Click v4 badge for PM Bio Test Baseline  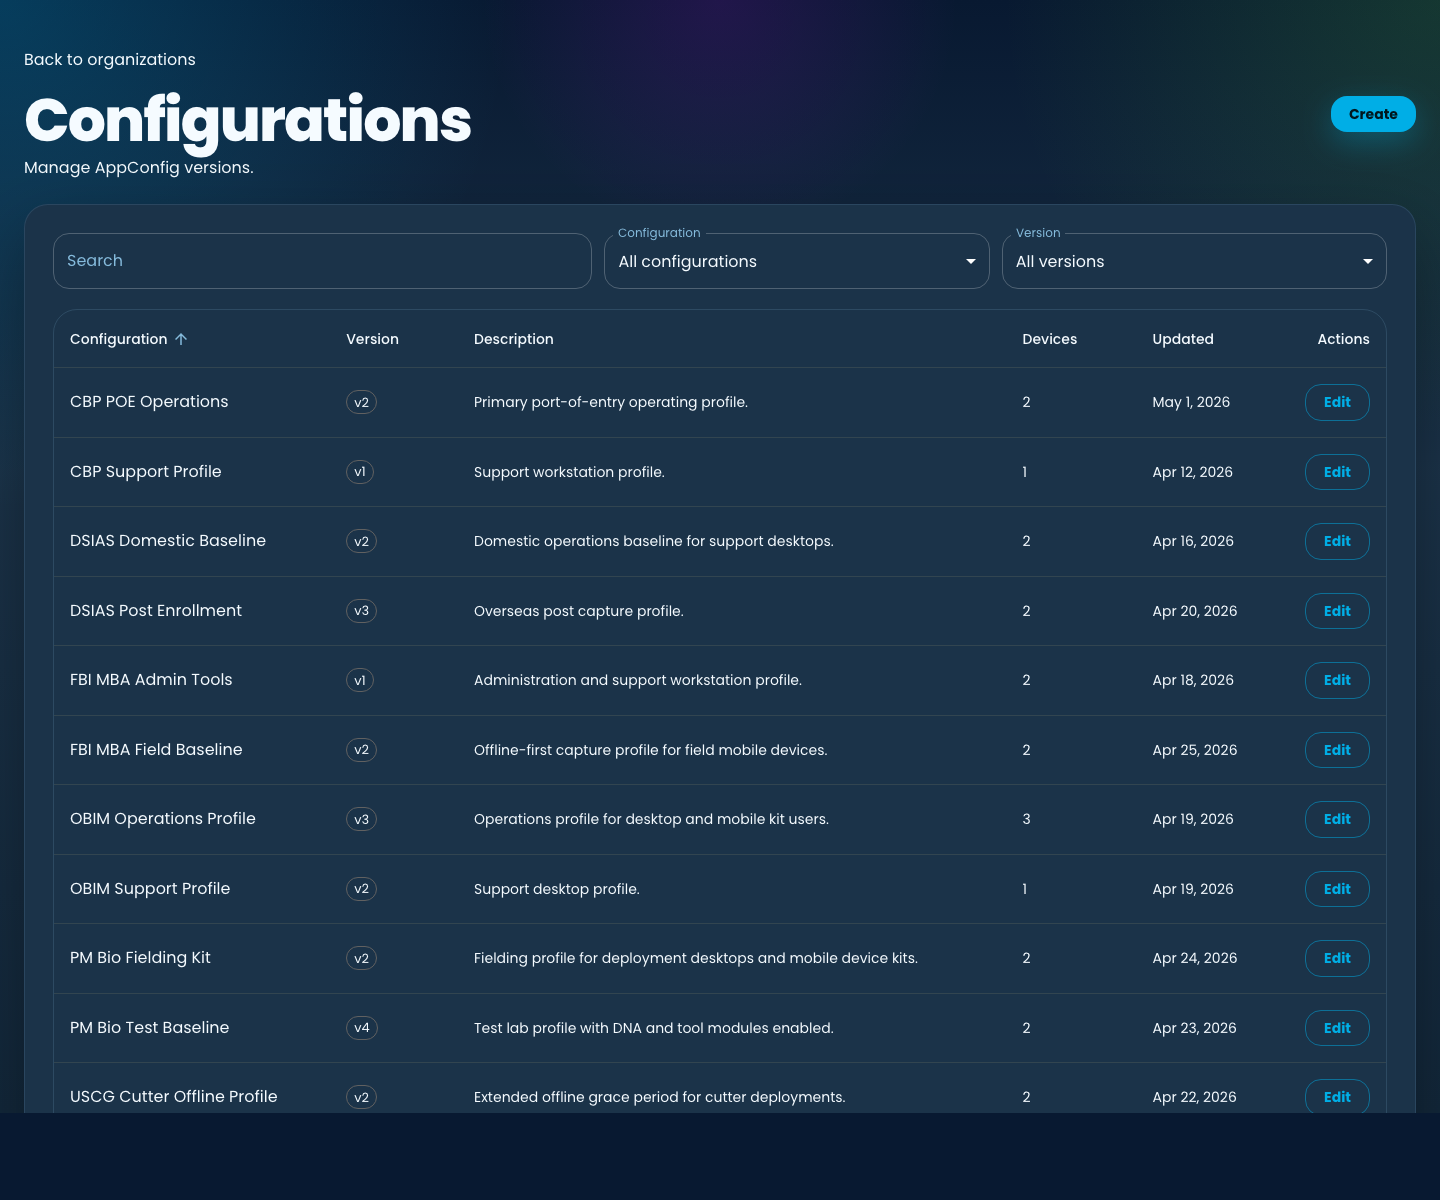point(361,1028)
